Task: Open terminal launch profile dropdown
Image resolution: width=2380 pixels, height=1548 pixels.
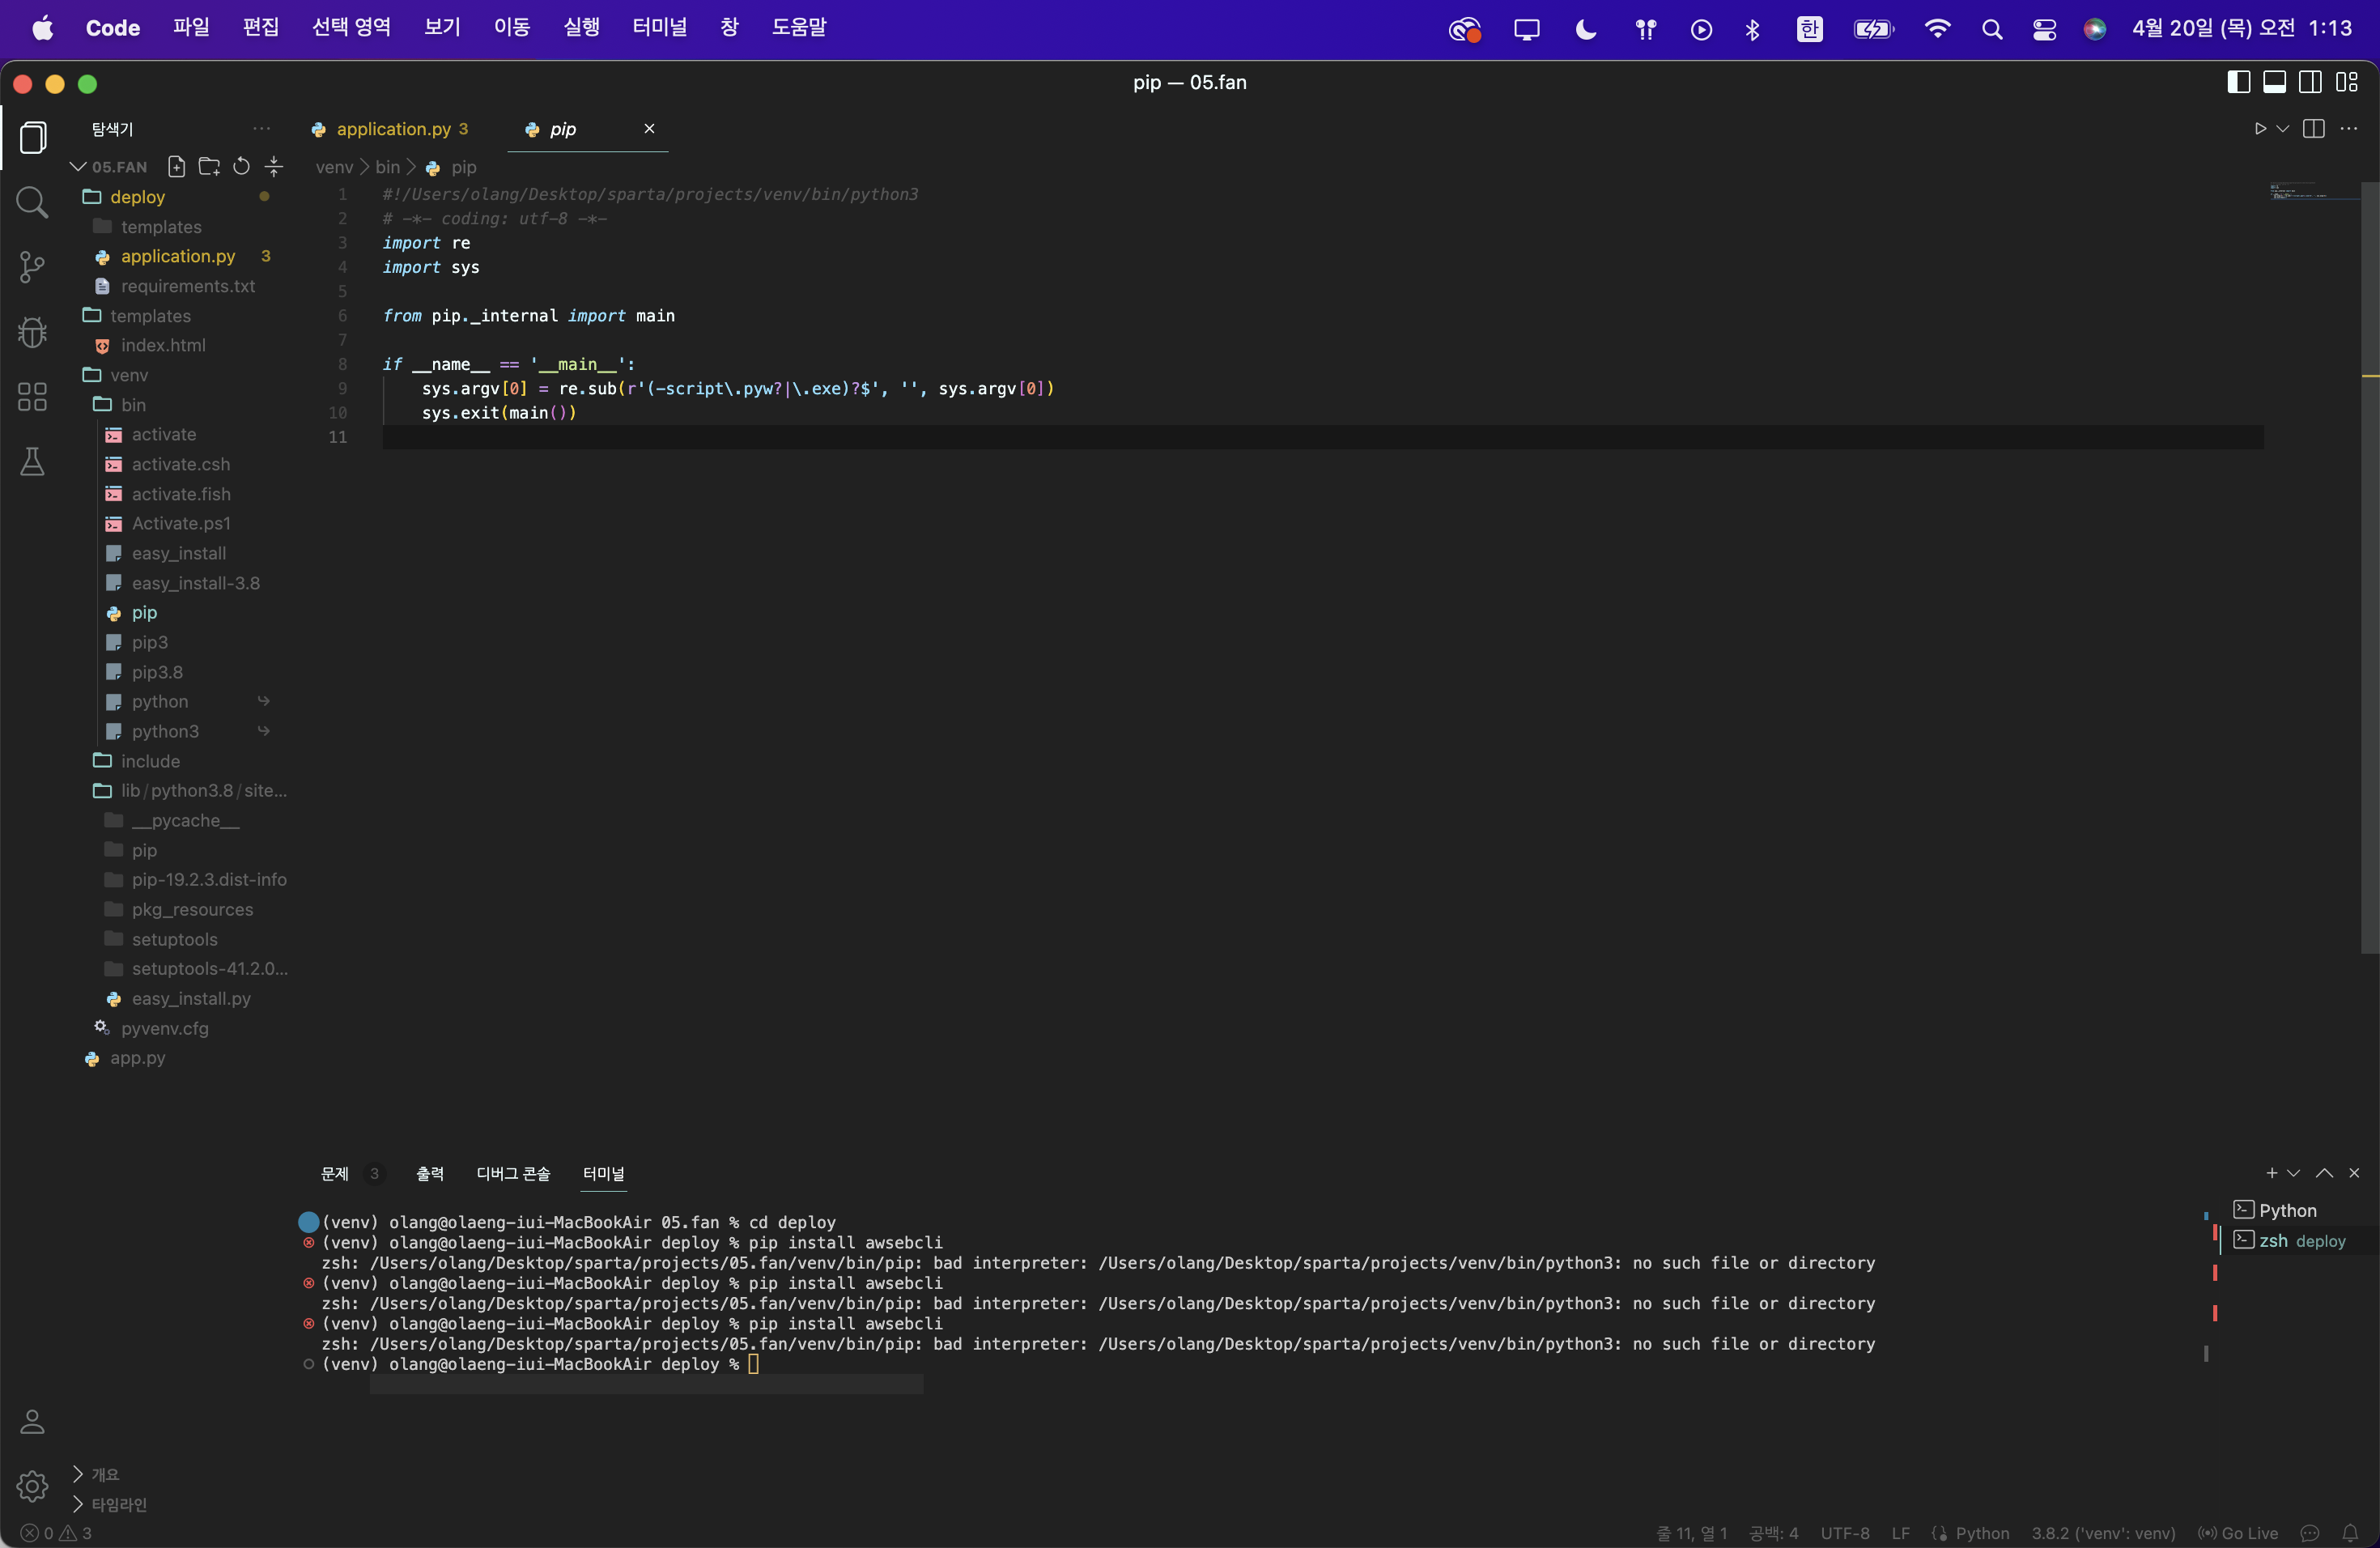Action: click(2294, 1173)
